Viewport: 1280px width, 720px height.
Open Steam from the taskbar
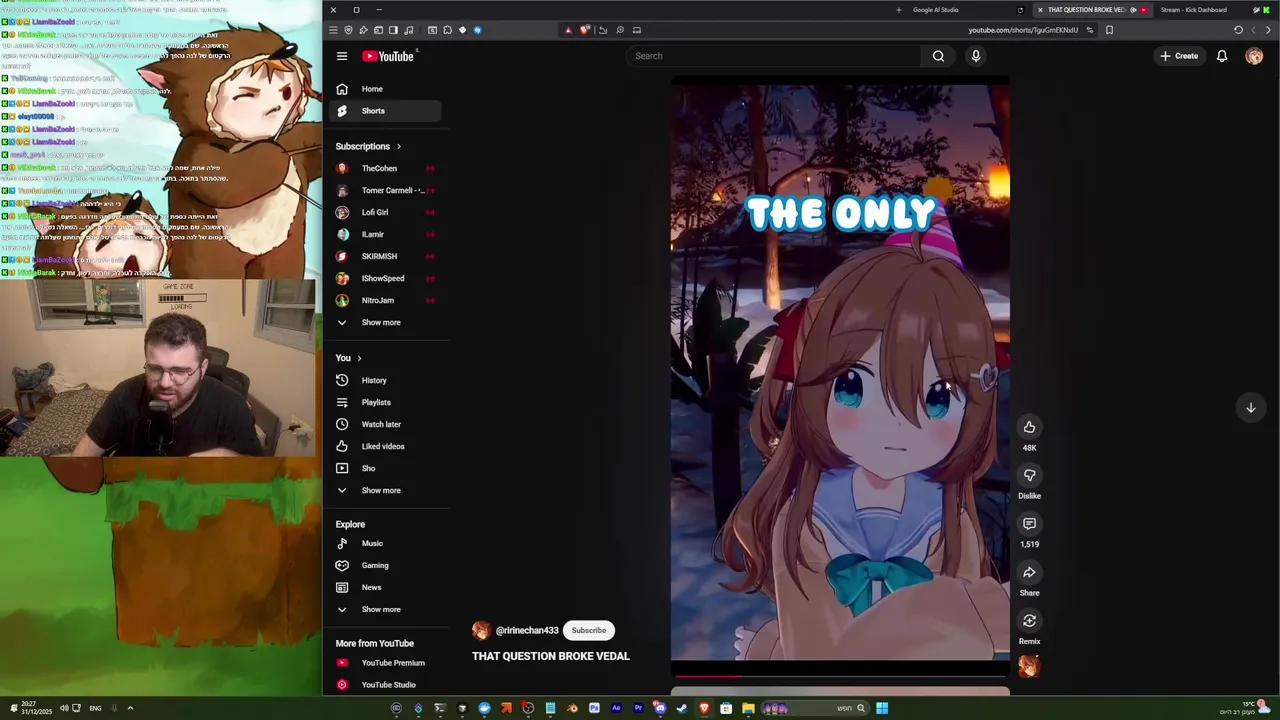click(x=681, y=708)
